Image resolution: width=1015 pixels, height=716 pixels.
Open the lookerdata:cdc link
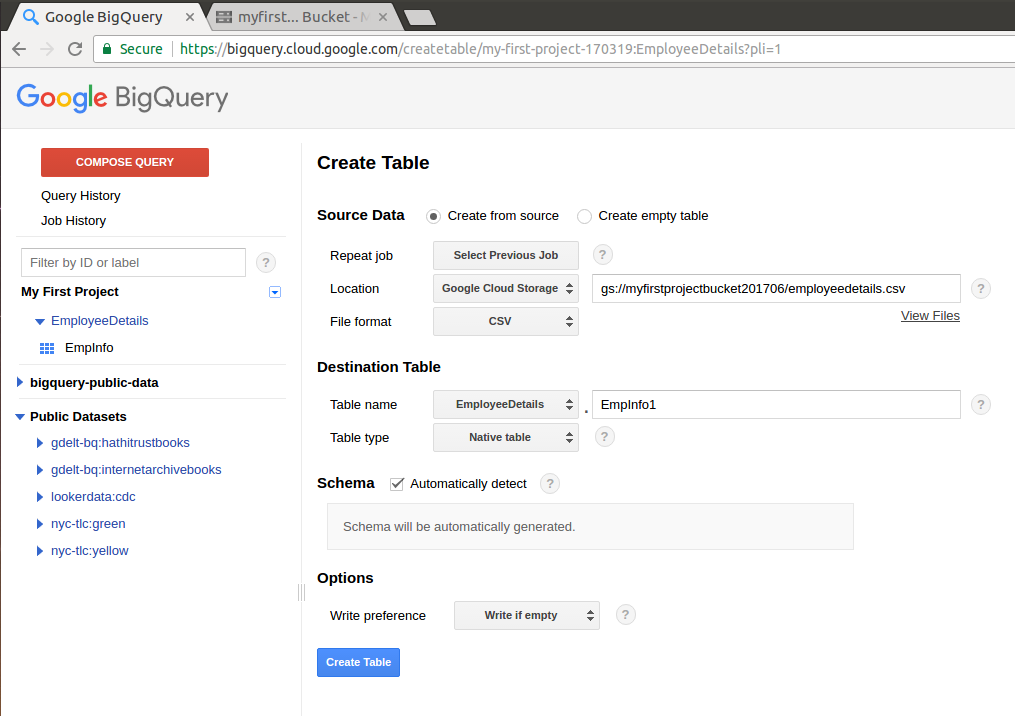93,497
